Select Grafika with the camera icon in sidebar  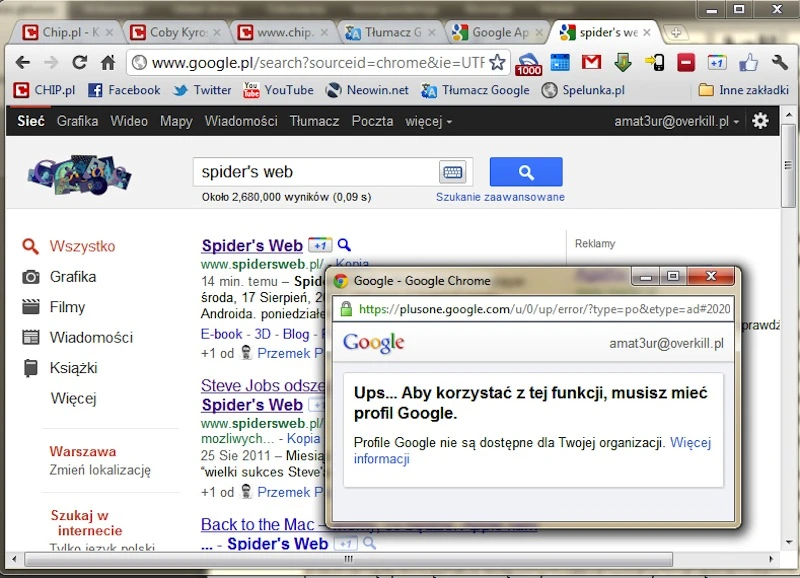click(x=59, y=277)
